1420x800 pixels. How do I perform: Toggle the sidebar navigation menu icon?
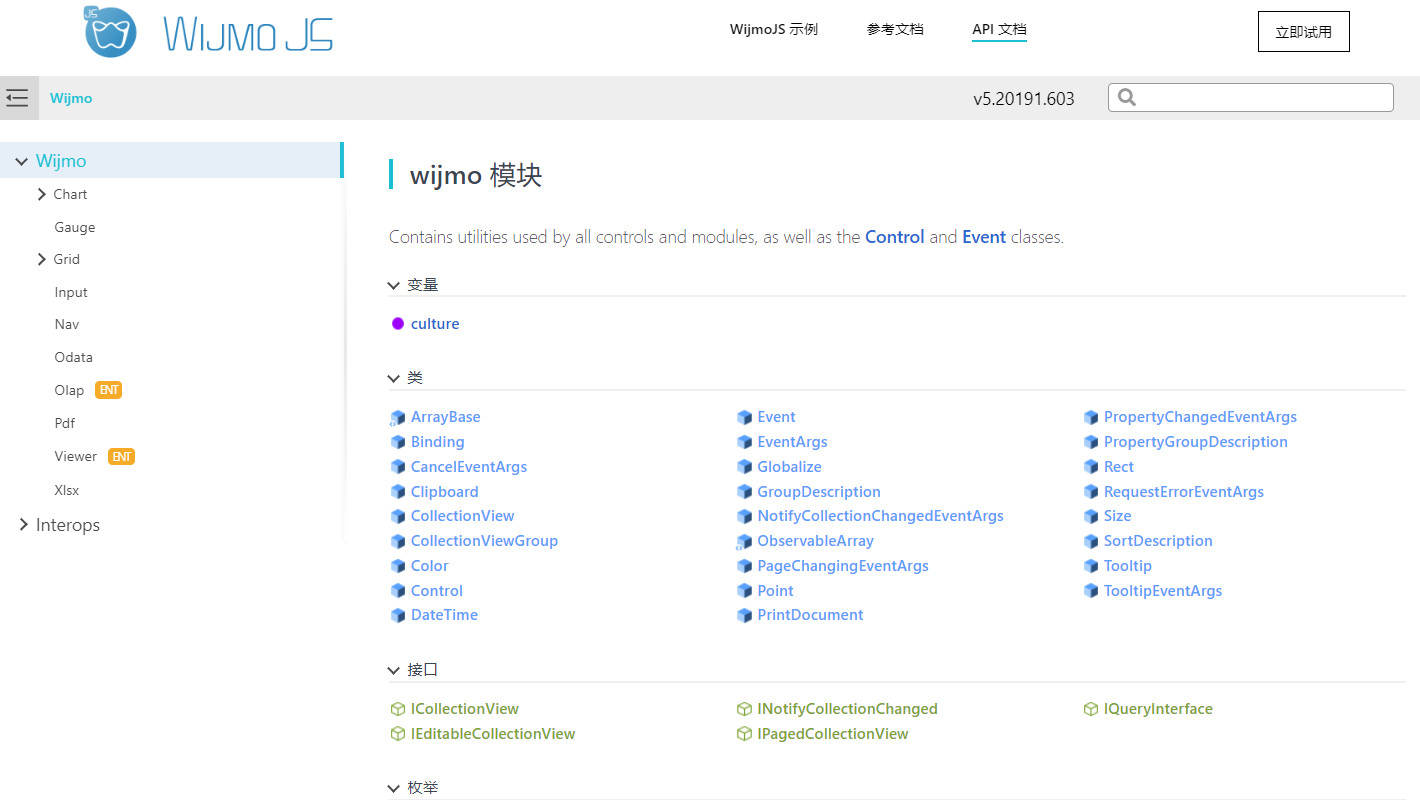tap(17, 98)
